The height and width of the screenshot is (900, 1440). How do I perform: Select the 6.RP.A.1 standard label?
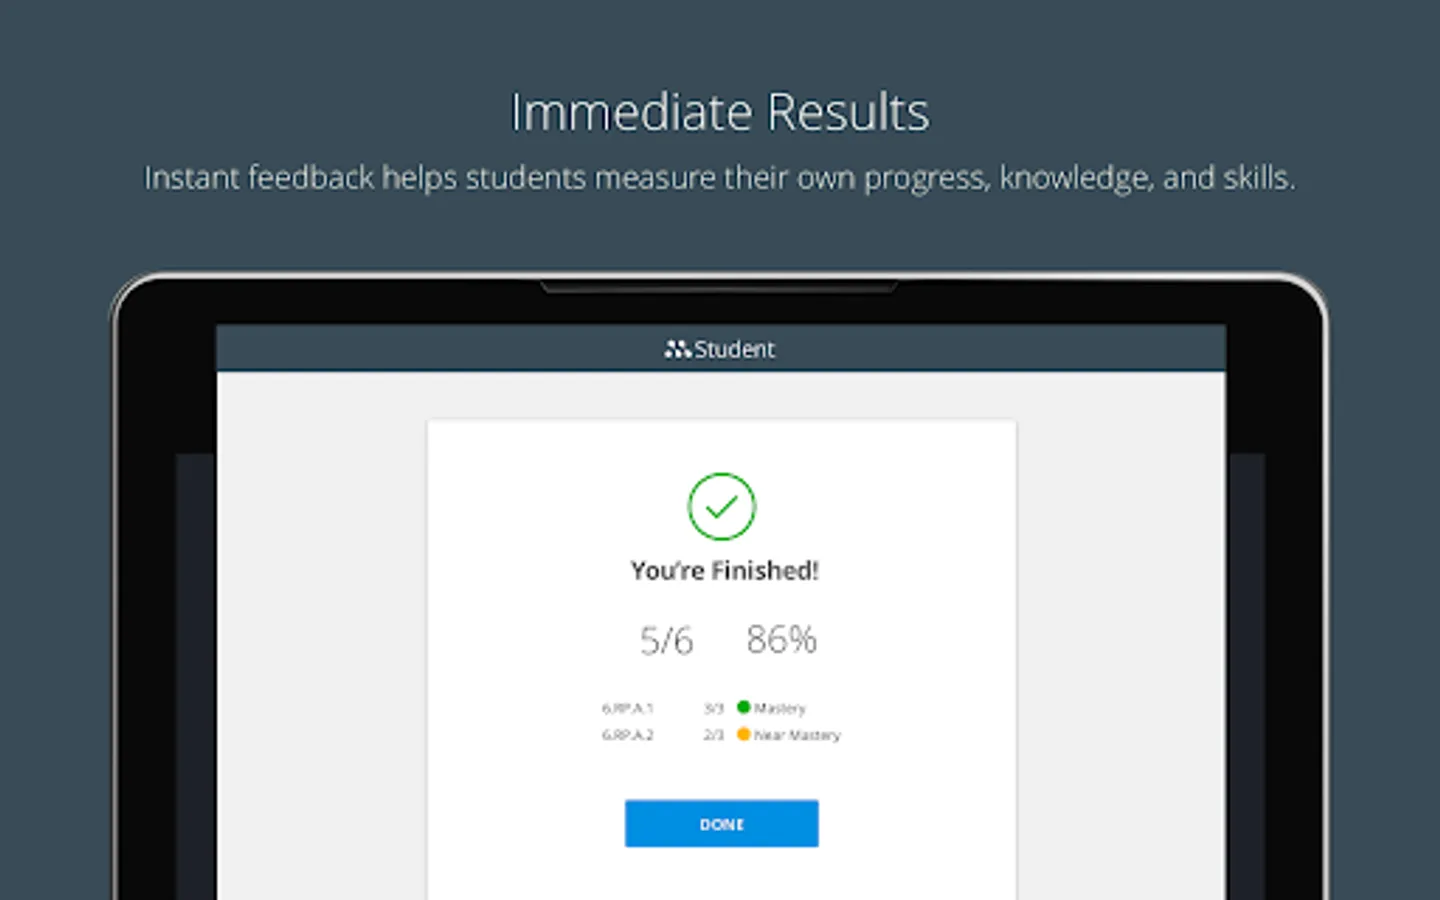click(627, 708)
